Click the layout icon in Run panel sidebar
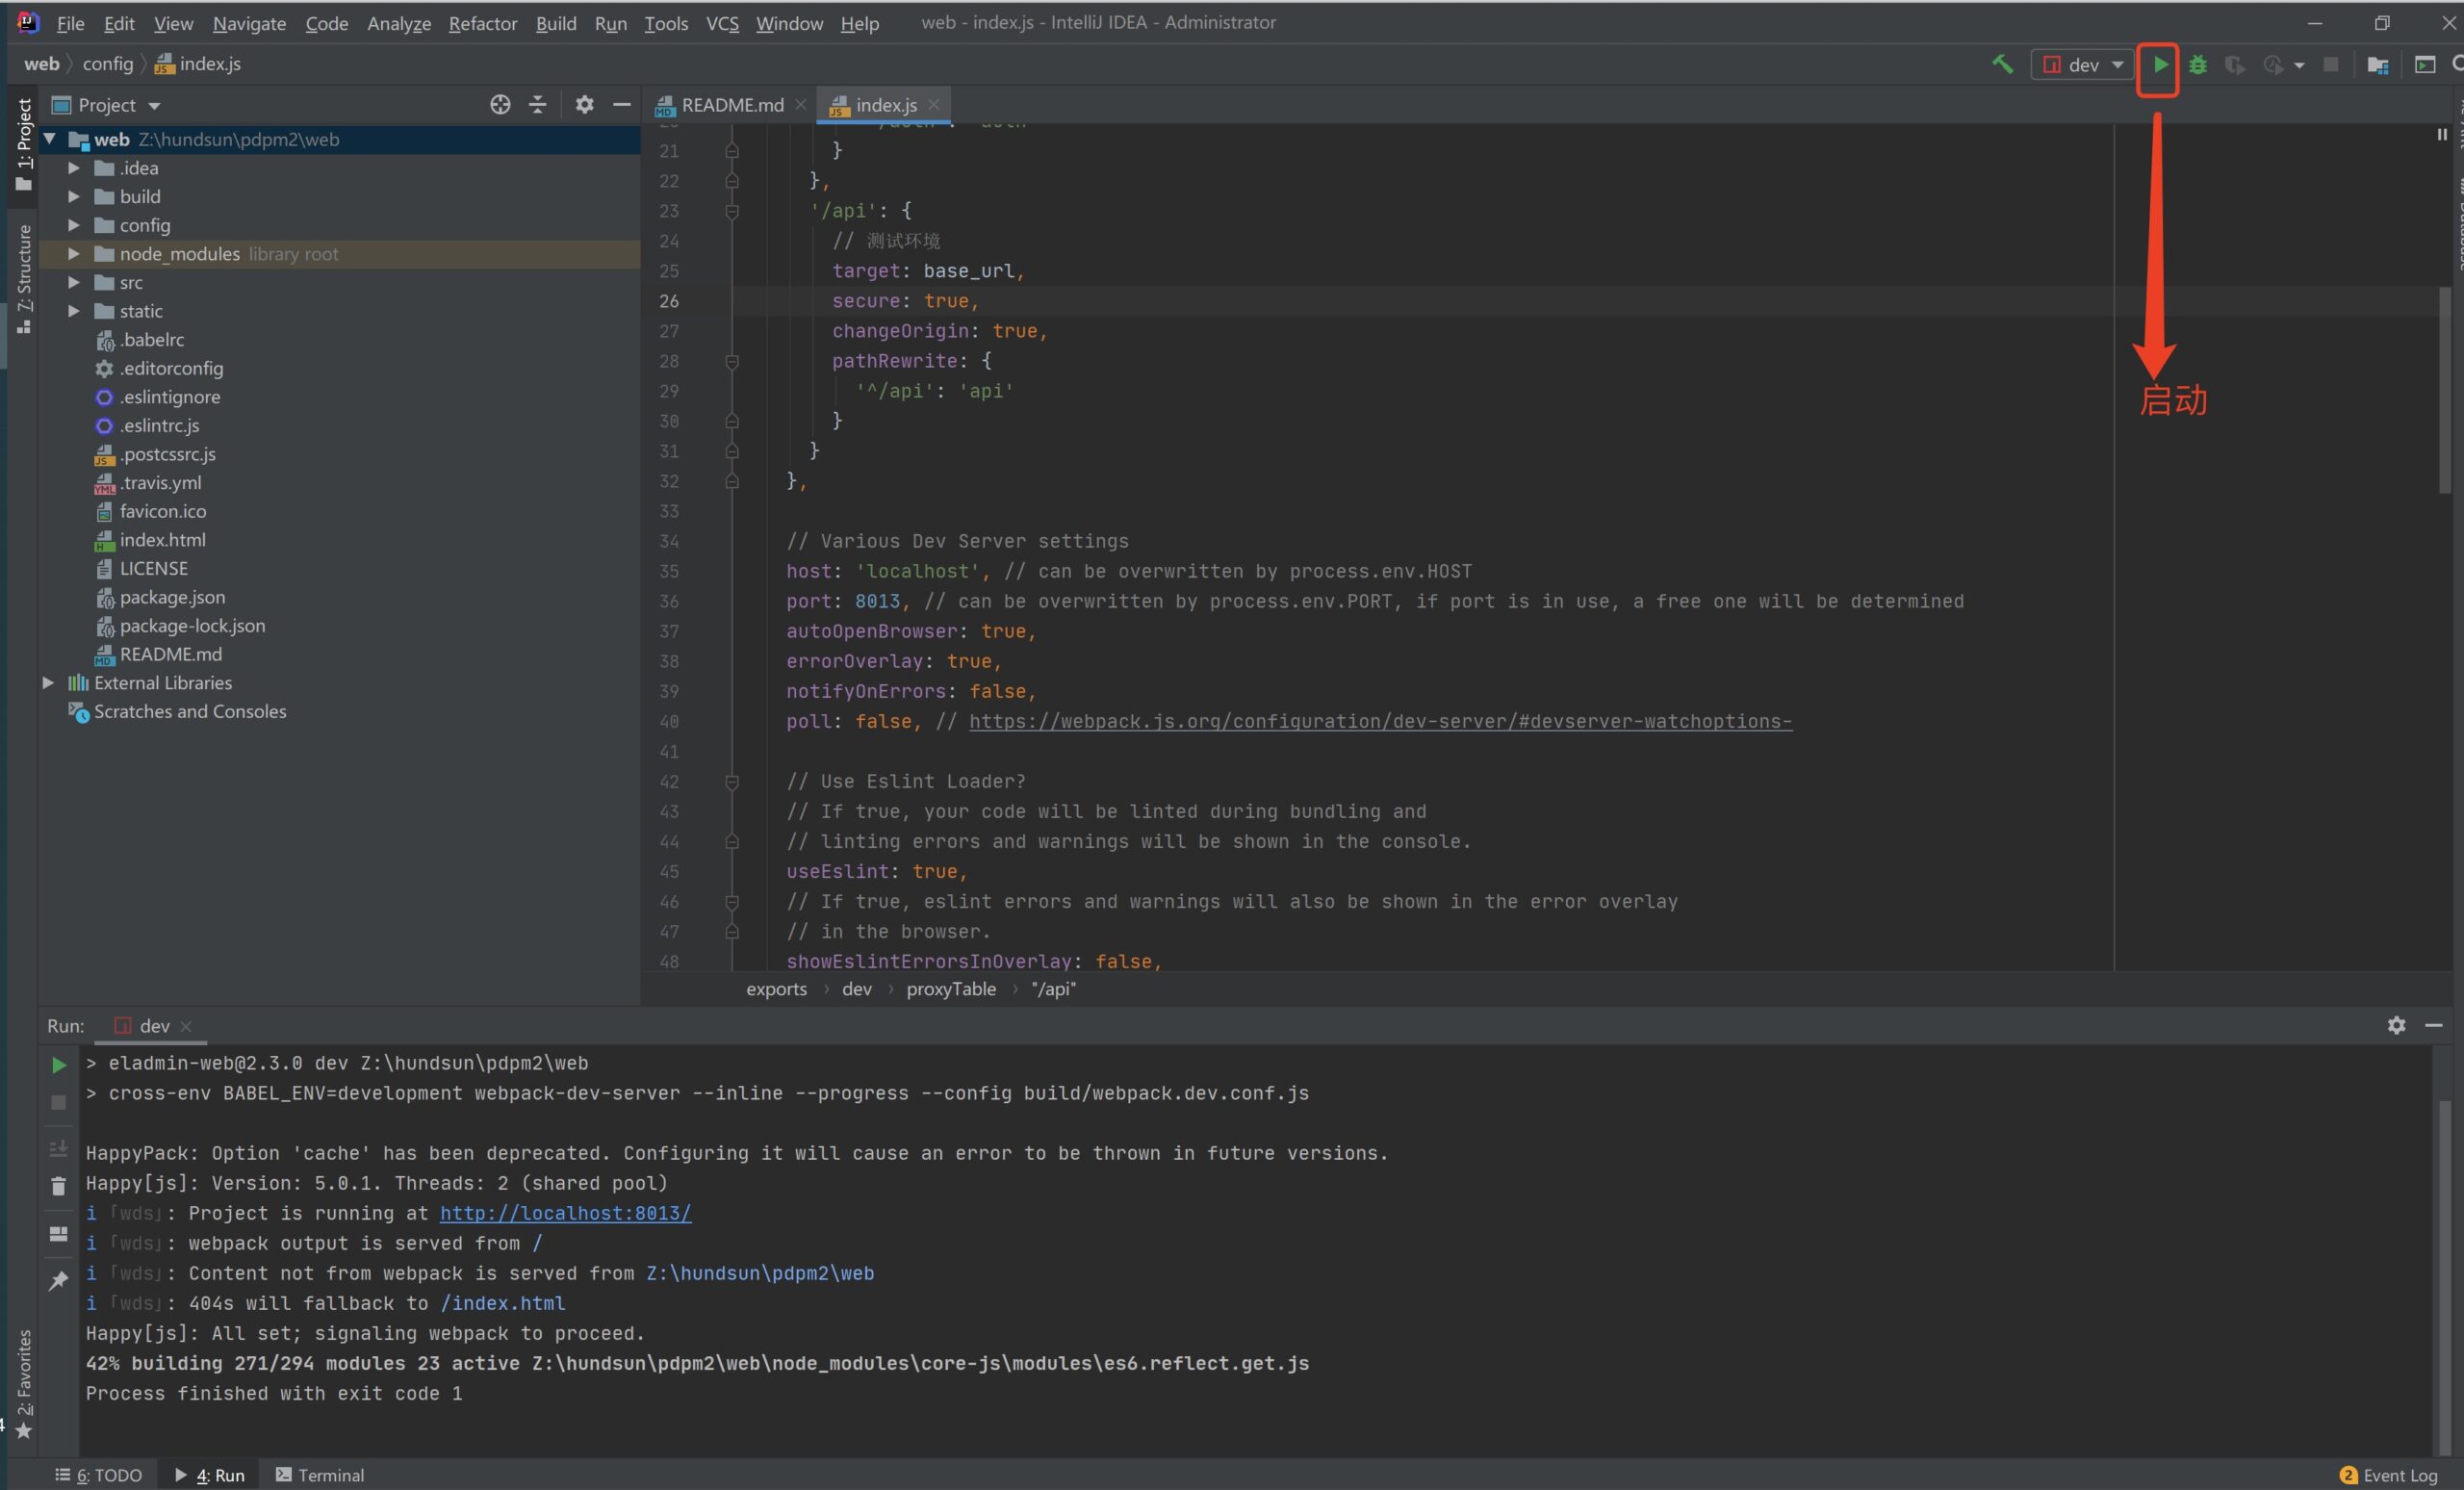The image size is (2464, 1490). pos(59,1234)
